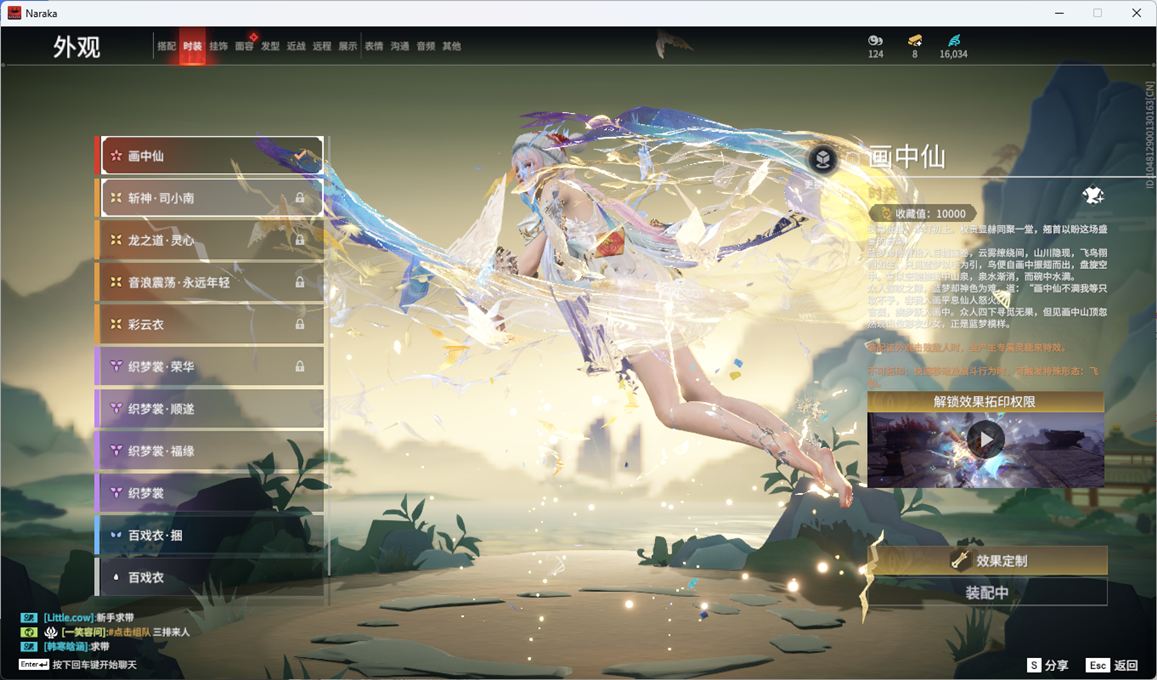The height and width of the screenshot is (680, 1157).
Task: Click the gold bar currency icon
Action: point(914,41)
